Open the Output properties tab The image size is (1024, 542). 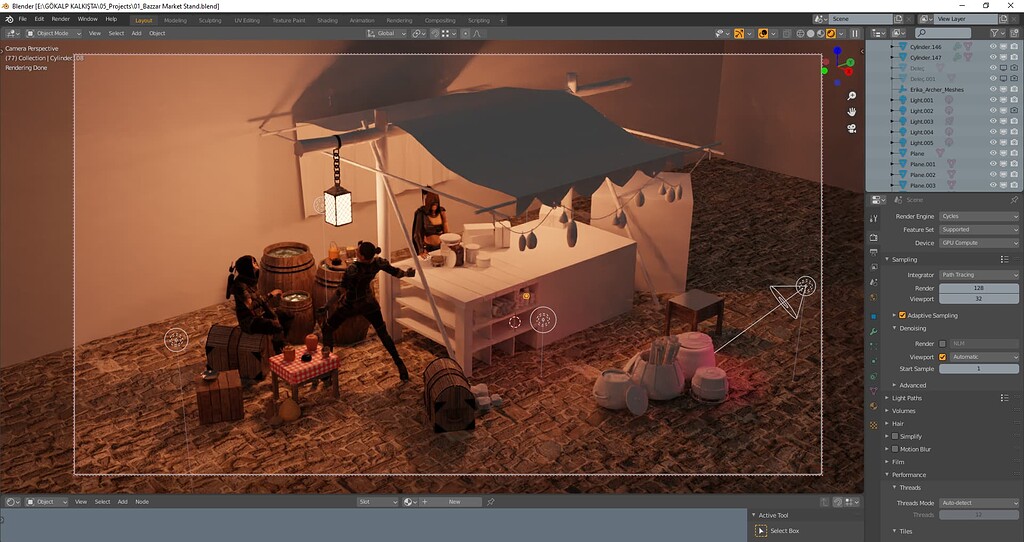coord(874,253)
